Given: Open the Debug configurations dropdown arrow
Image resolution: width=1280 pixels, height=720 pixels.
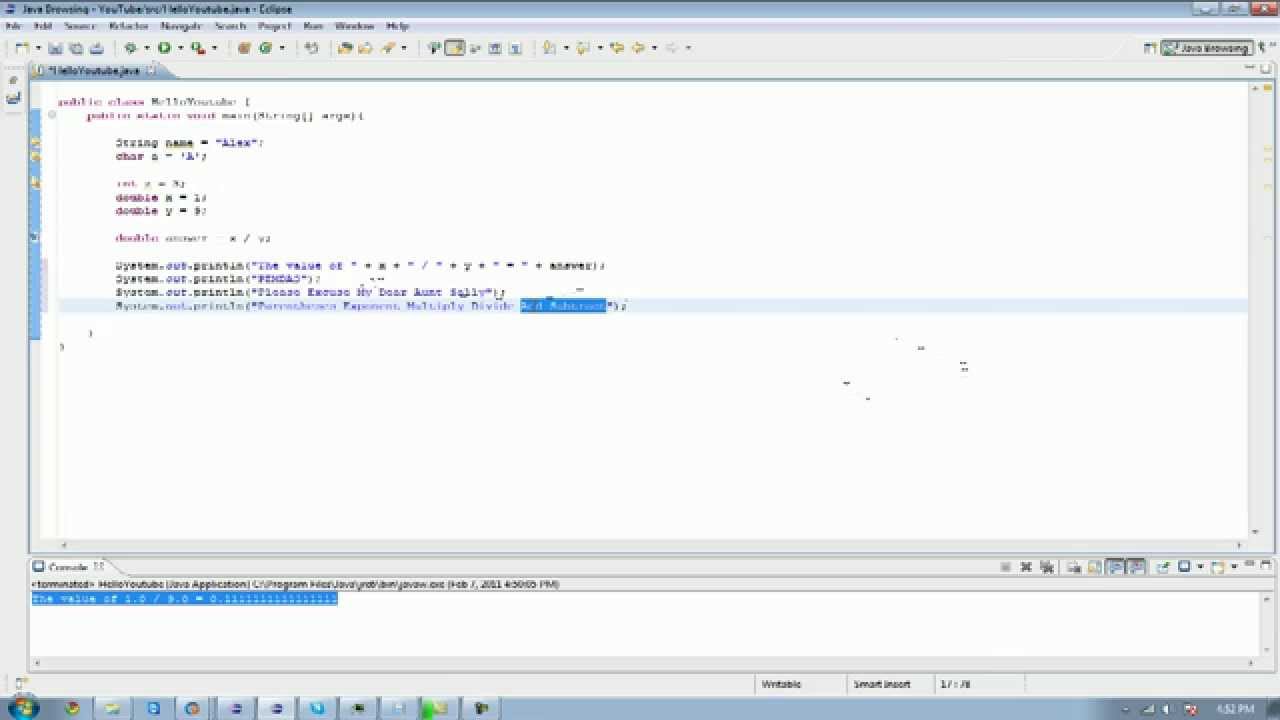Looking at the screenshot, I should point(146,48).
